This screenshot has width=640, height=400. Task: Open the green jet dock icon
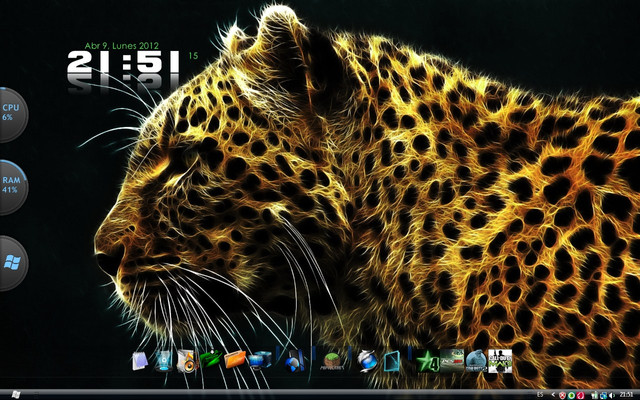[211, 359]
